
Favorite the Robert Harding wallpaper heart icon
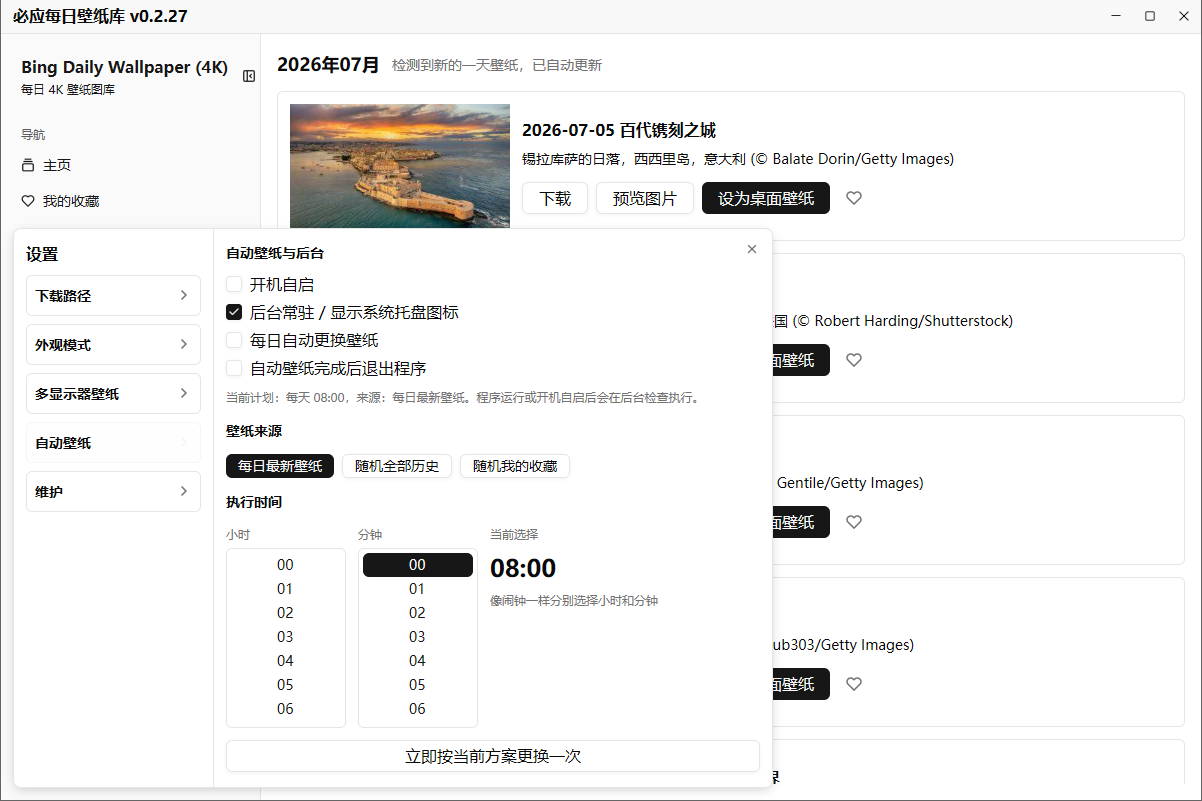coord(853,360)
